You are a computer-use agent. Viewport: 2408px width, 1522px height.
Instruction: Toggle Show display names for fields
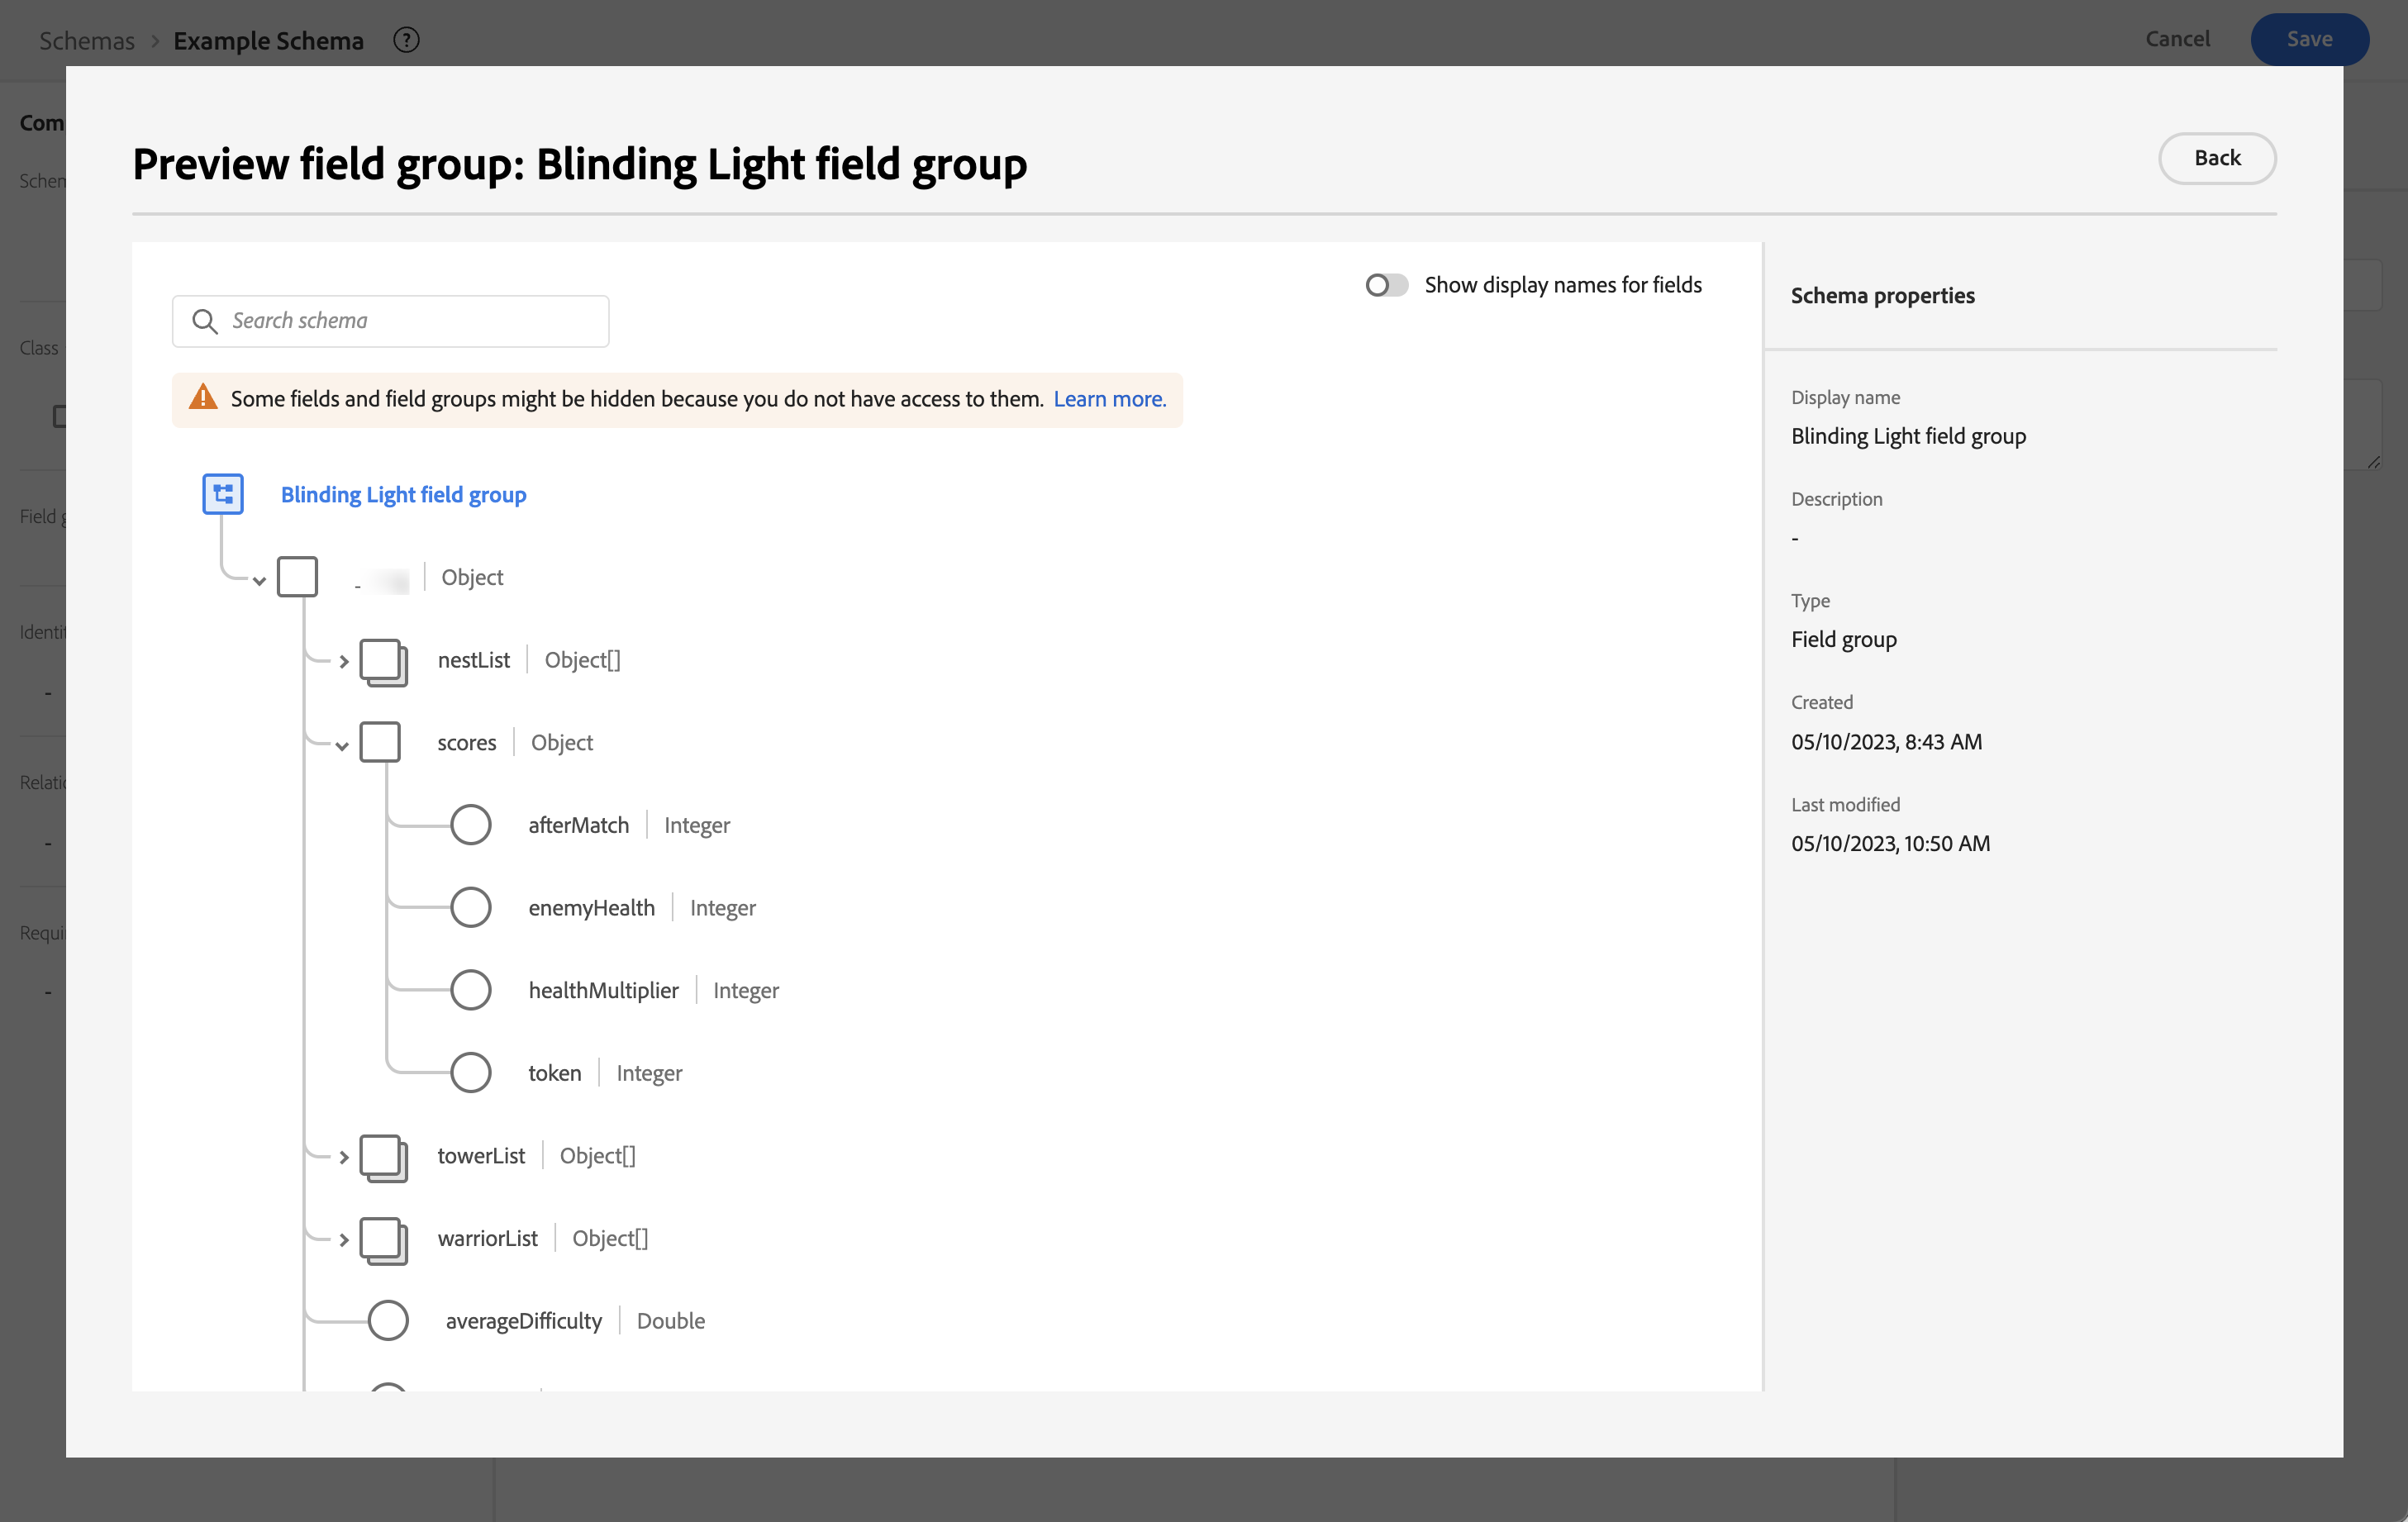(1386, 285)
